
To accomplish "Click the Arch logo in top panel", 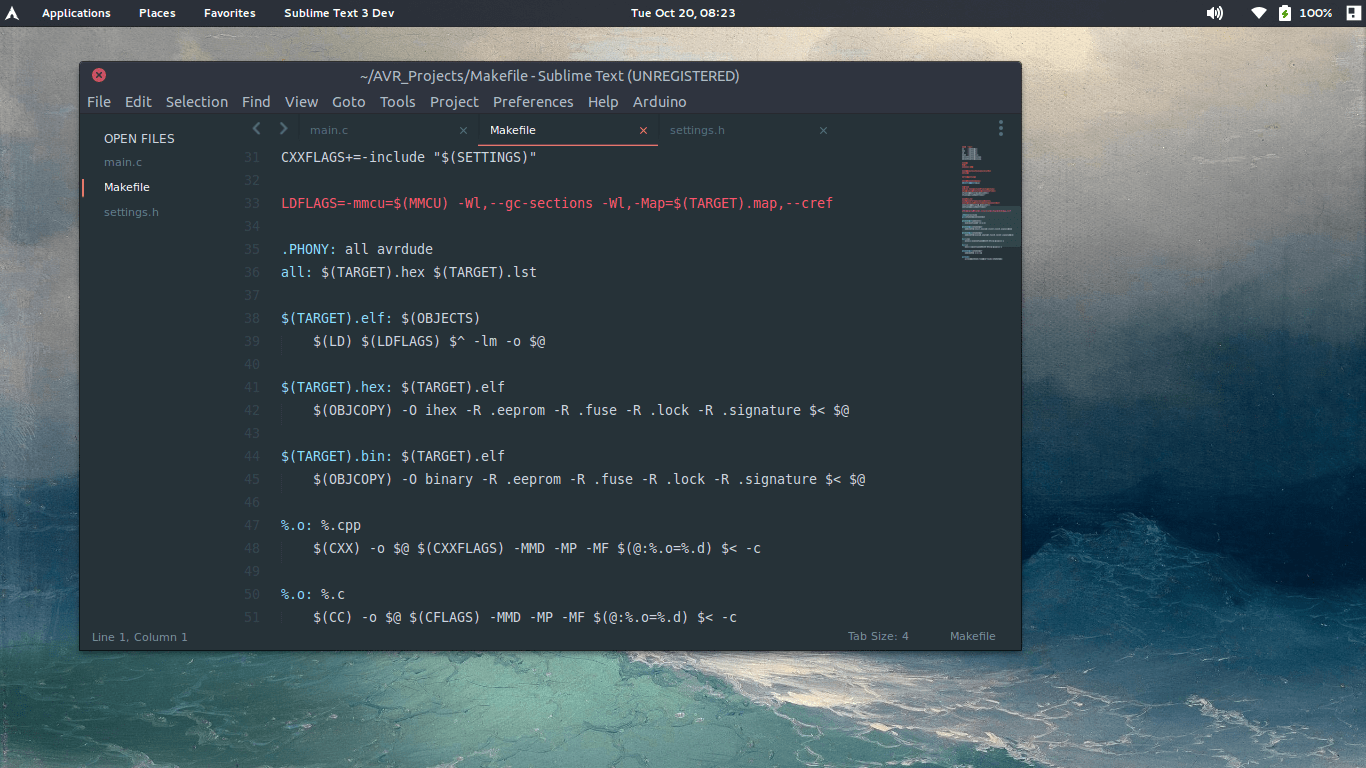I will coord(12,13).
